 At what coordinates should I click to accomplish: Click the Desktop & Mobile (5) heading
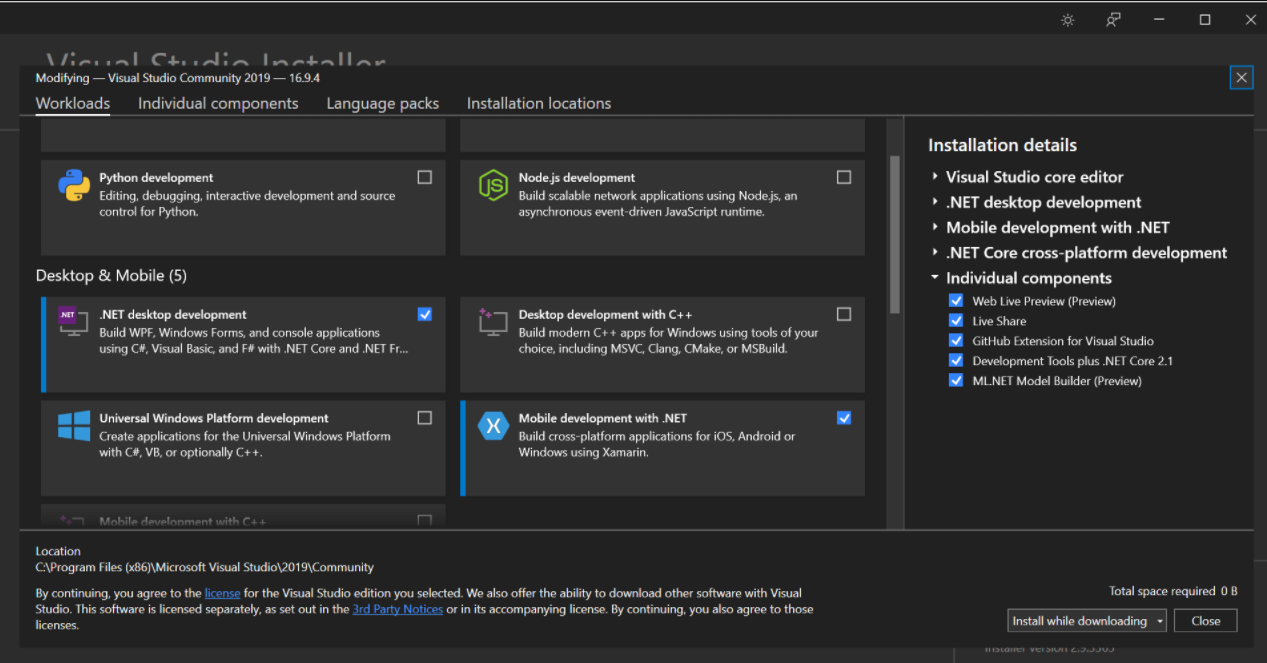[x=111, y=275]
